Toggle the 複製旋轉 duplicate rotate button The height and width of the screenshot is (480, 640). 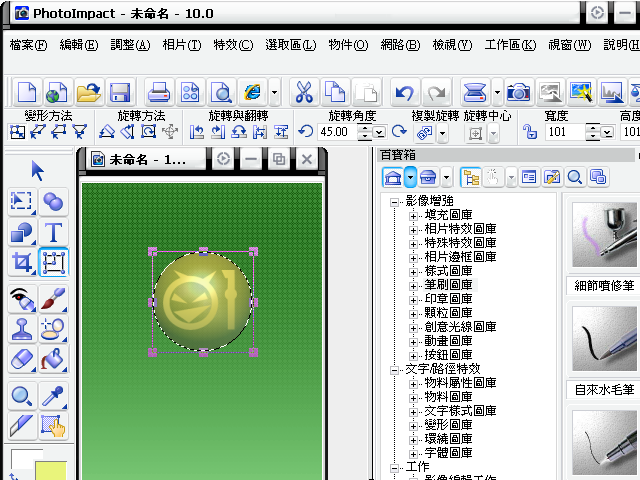[424, 133]
